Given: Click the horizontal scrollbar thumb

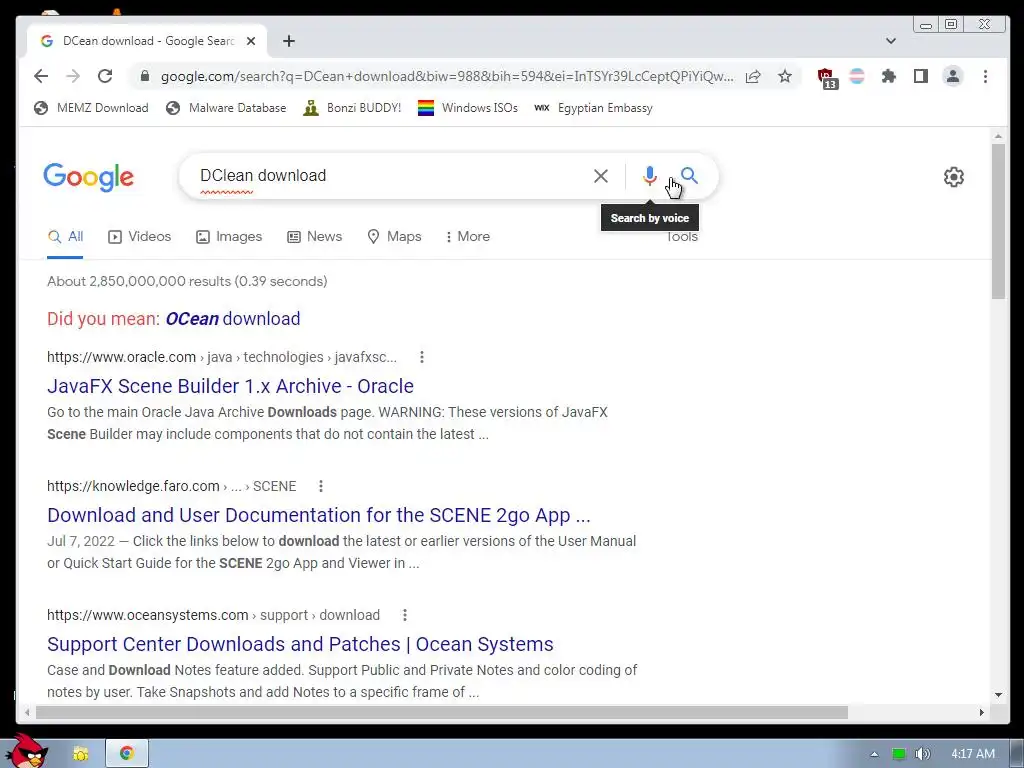Looking at the screenshot, I should click(x=441, y=712).
